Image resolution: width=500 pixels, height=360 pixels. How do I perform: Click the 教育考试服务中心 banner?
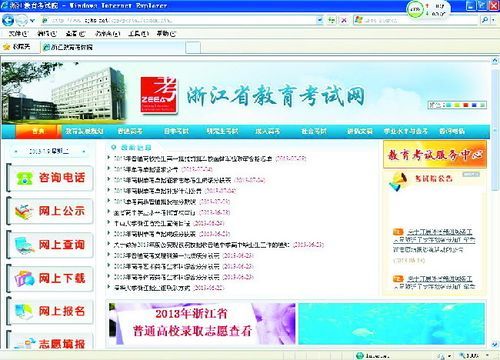click(x=435, y=154)
